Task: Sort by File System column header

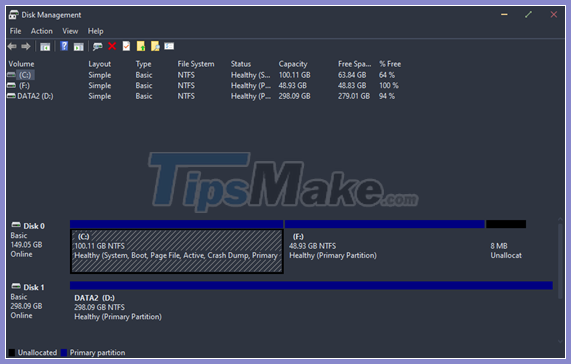Action: tap(196, 64)
